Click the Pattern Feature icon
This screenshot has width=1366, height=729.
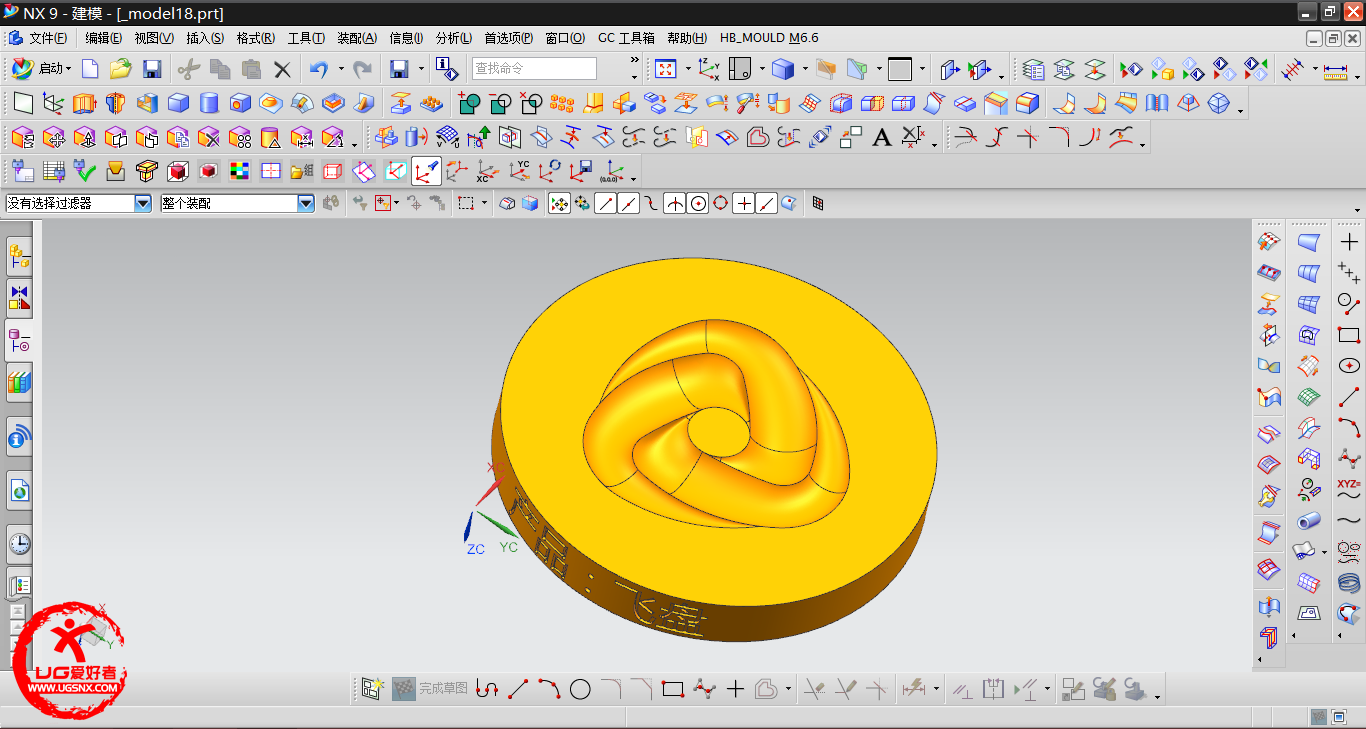pos(562,103)
